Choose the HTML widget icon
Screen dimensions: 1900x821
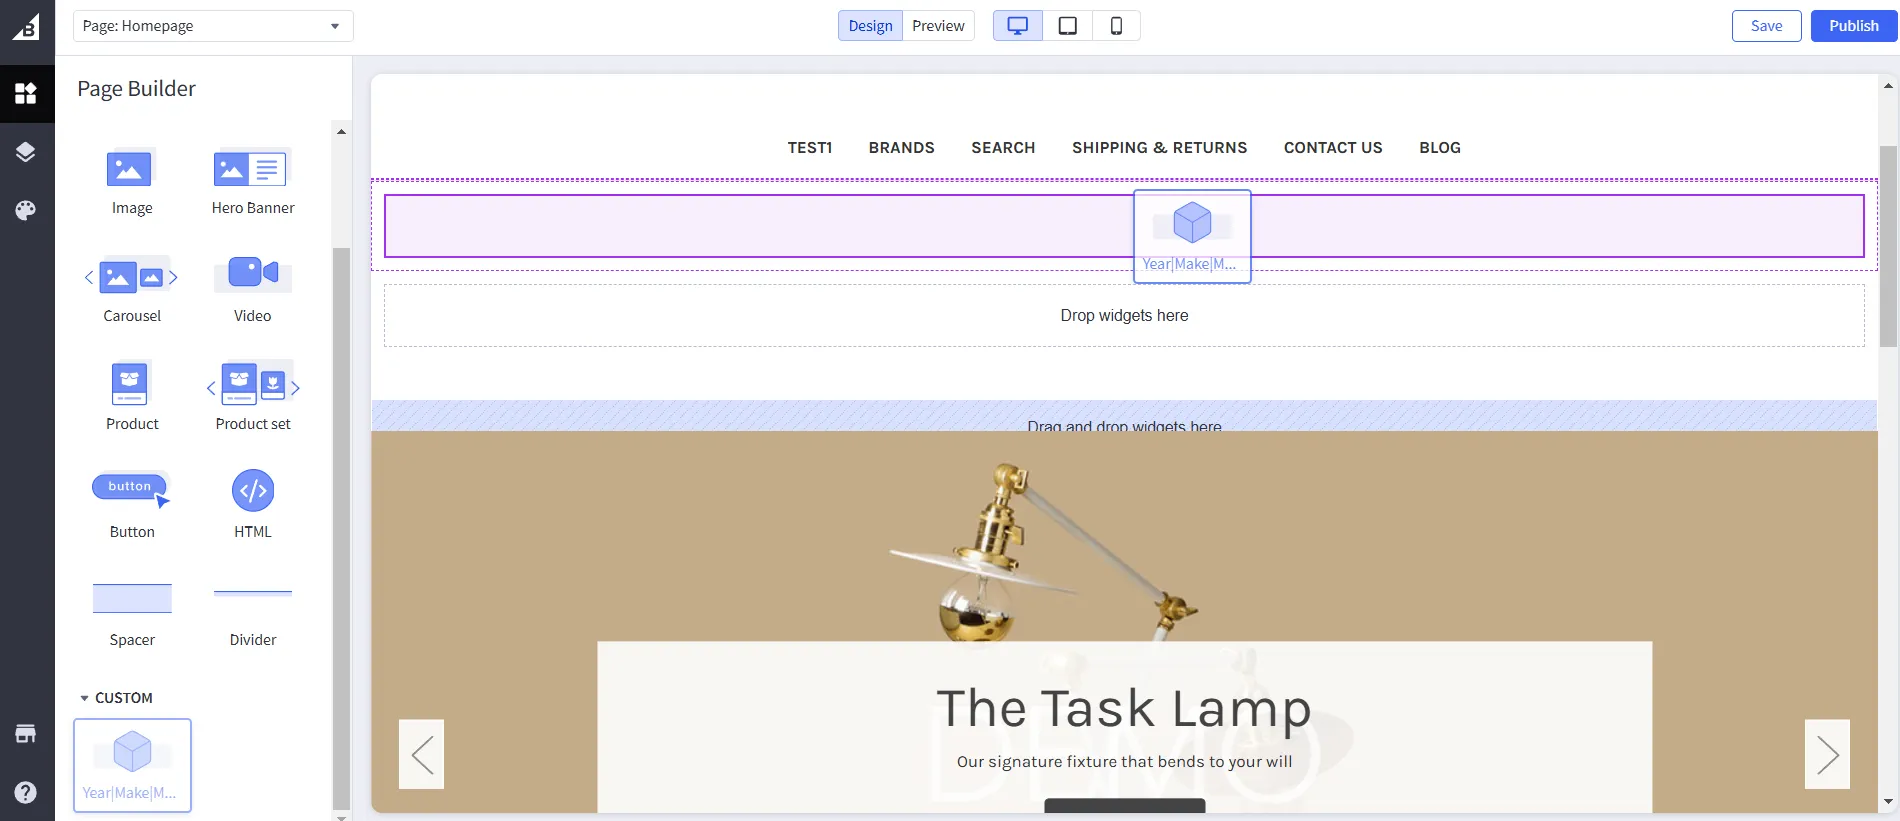click(252, 491)
